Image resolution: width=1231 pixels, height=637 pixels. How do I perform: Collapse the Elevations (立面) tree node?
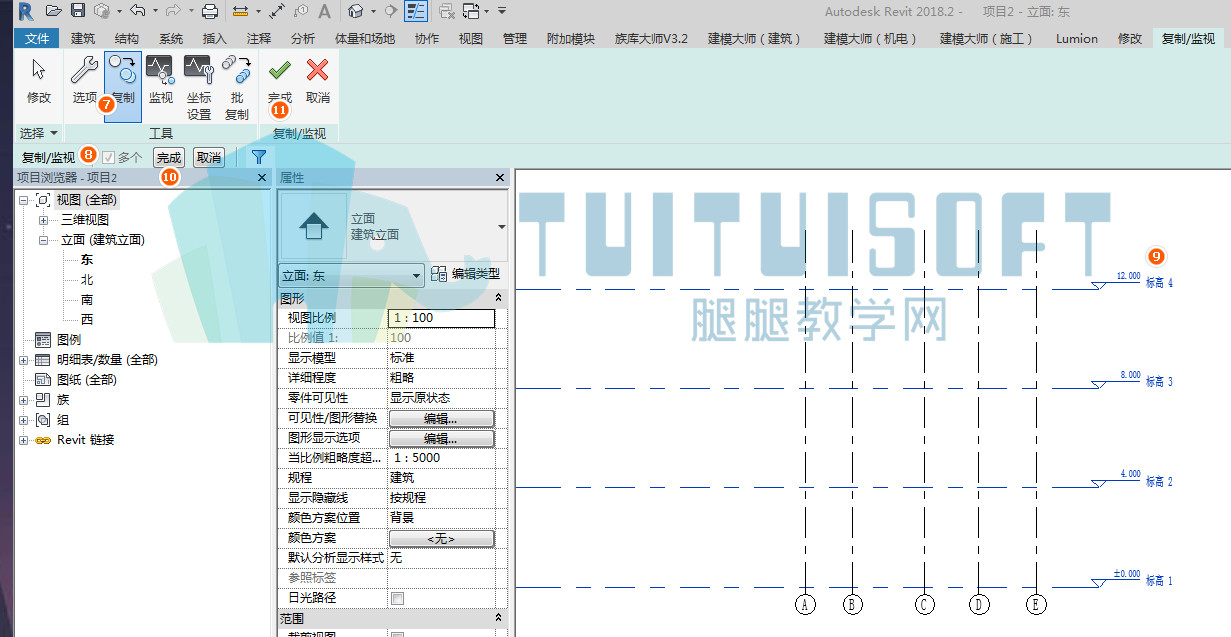pyautogui.click(x=43, y=240)
